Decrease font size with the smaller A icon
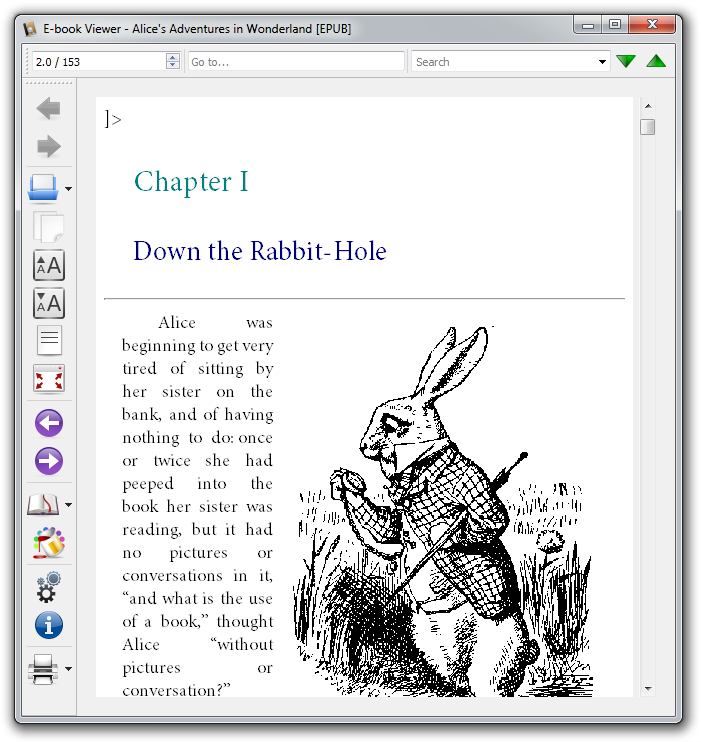Screen dimensions: 701x742 pyautogui.click(x=49, y=303)
